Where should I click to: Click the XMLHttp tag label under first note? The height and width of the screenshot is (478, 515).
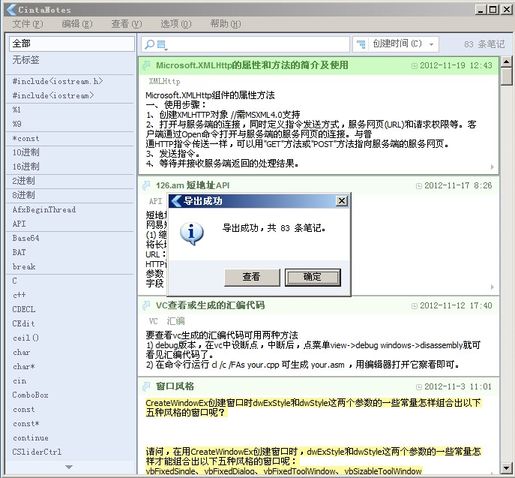point(164,81)
